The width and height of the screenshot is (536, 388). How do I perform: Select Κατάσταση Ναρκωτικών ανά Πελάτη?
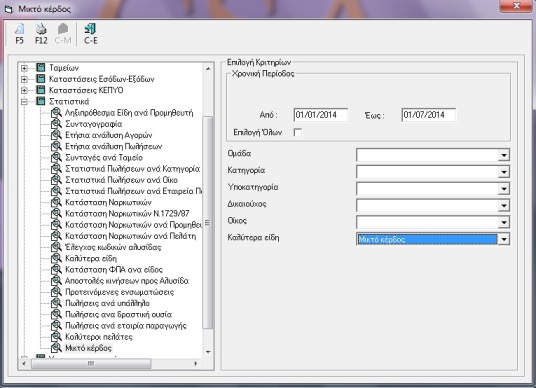point(131,236)
